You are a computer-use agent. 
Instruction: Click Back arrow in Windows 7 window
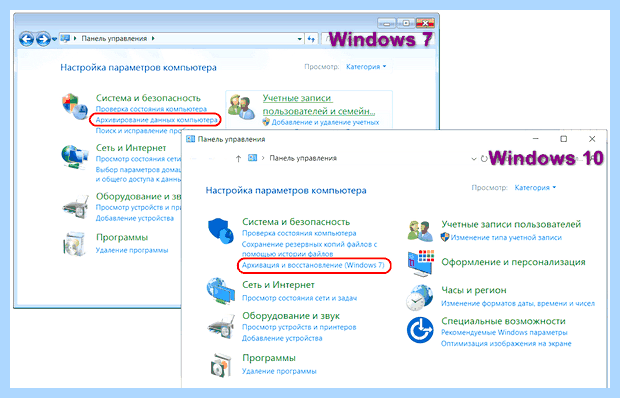coord(27,39)
